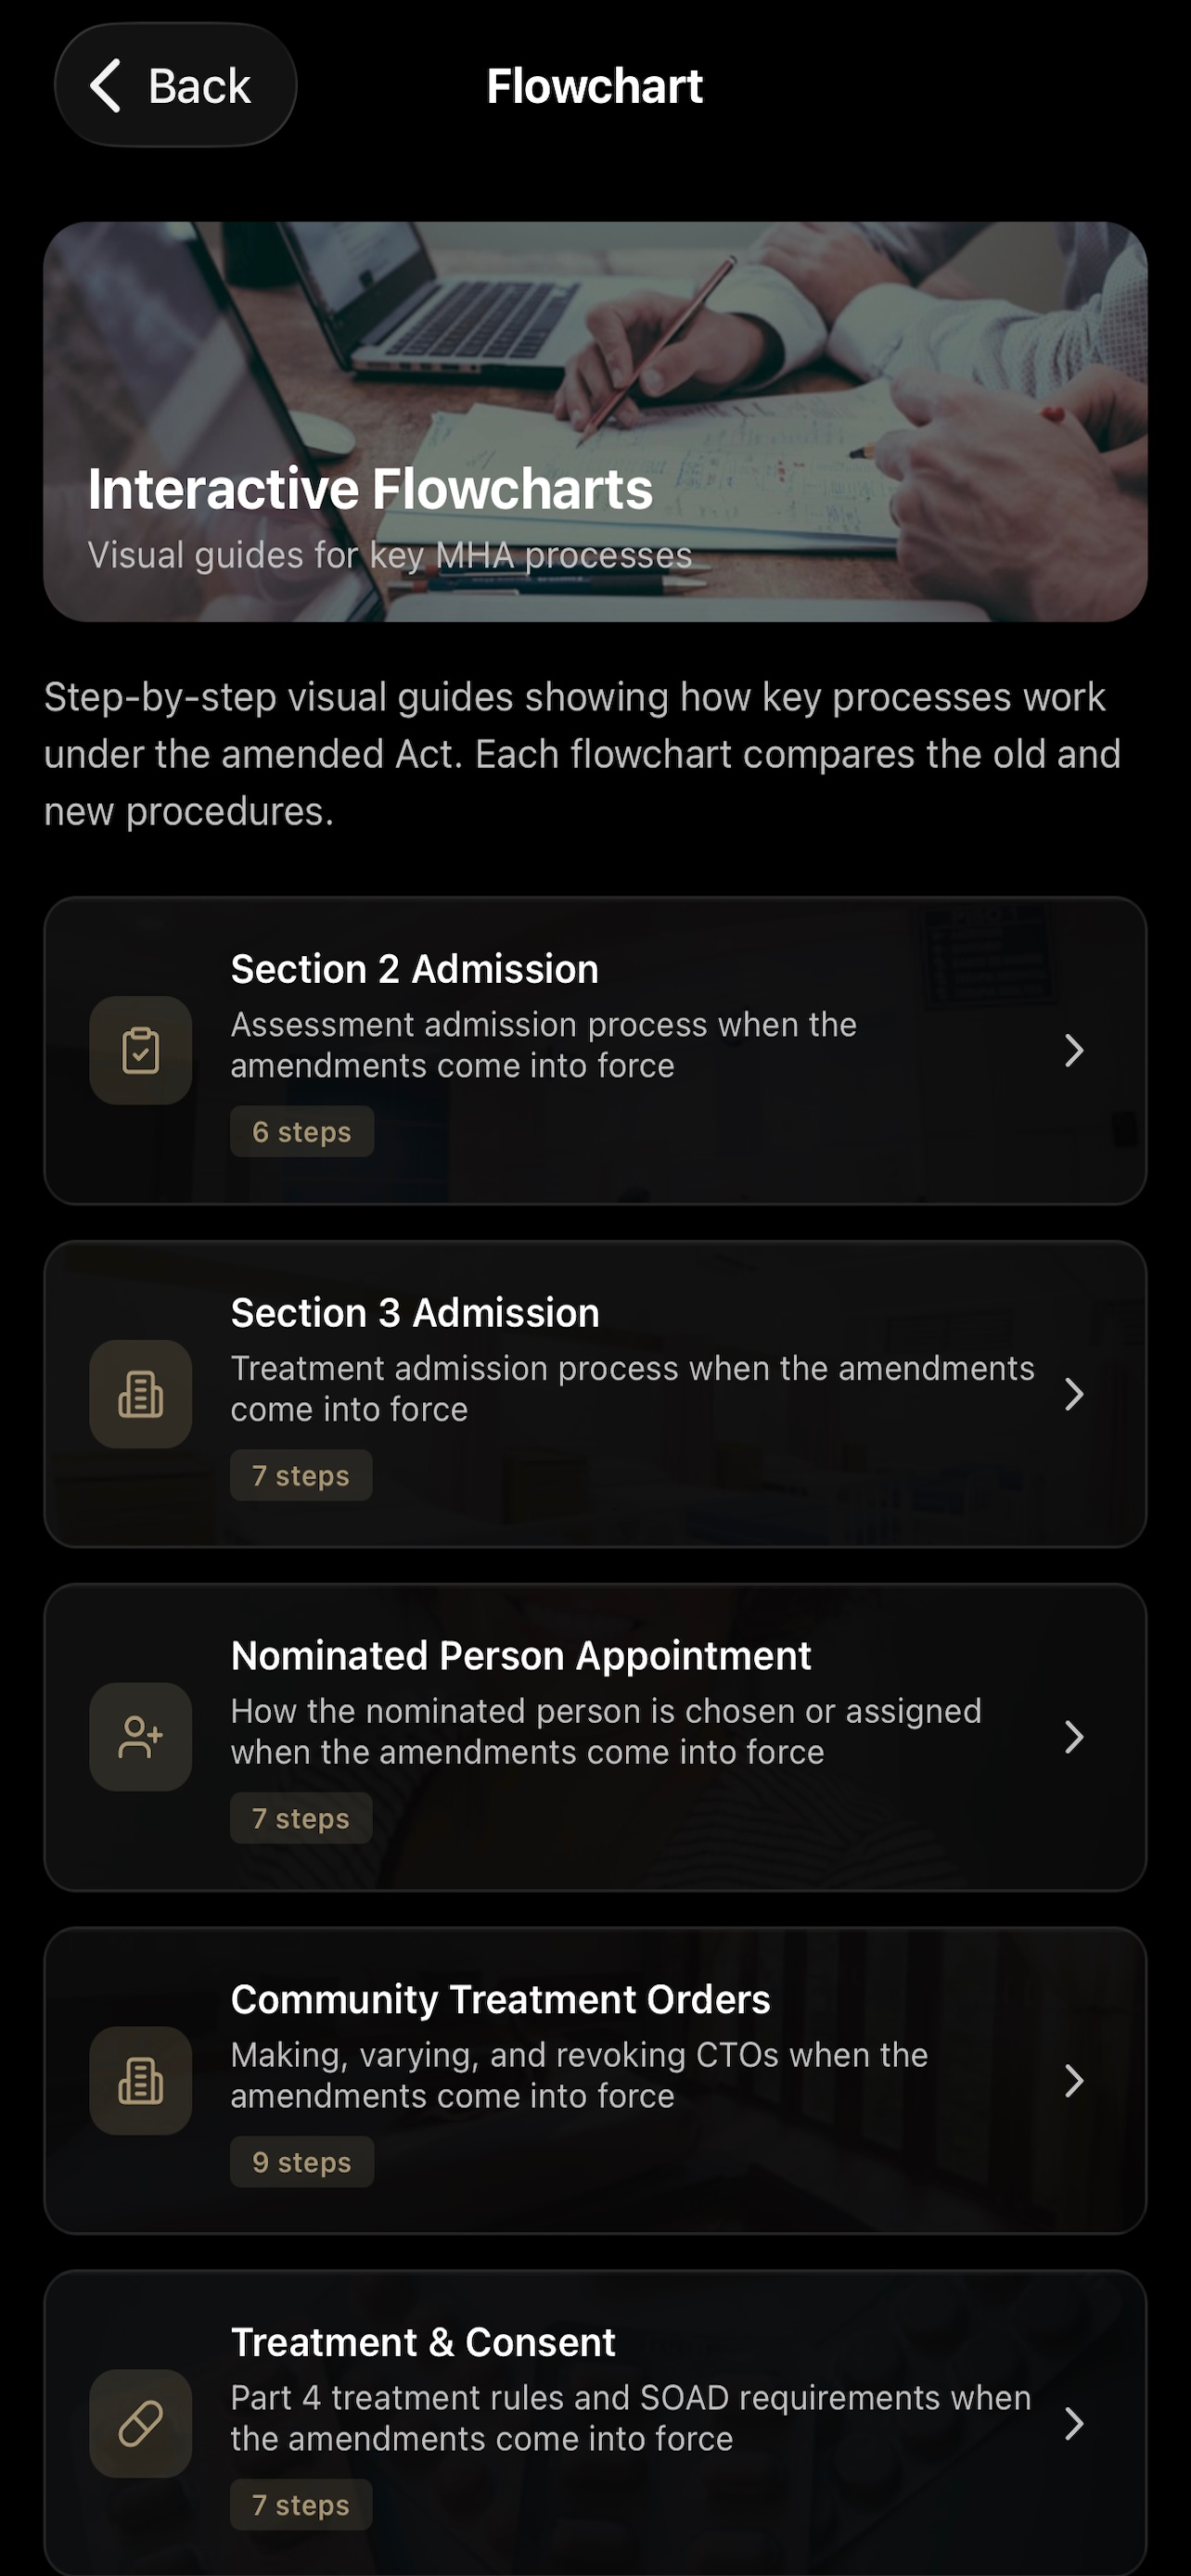This screenshot has height=2576, width=1191.
Task: Open the Section 2 Admission title
Action: pos(415,969)
